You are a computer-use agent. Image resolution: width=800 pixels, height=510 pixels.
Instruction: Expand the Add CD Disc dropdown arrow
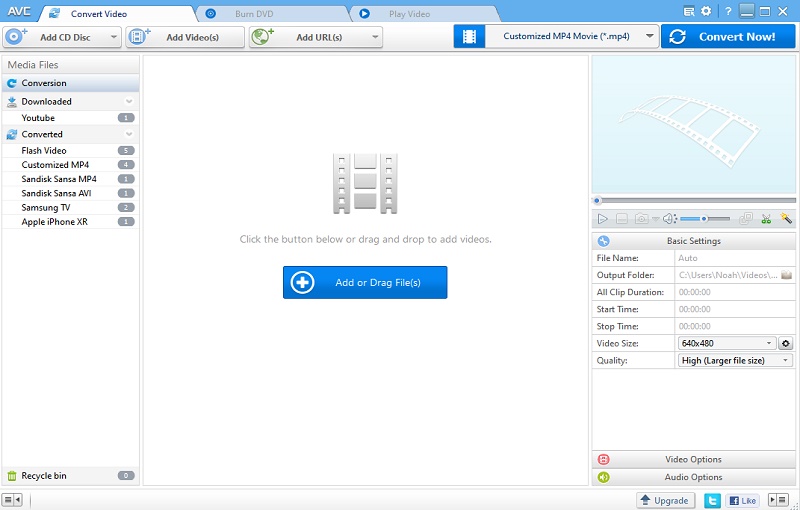point(113,37)
